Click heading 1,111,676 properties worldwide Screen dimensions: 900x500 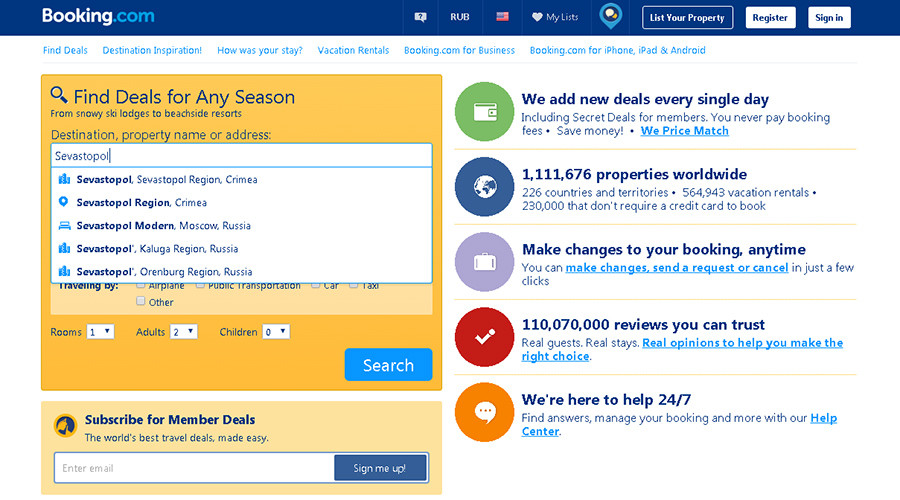click(x=634, y=175)
